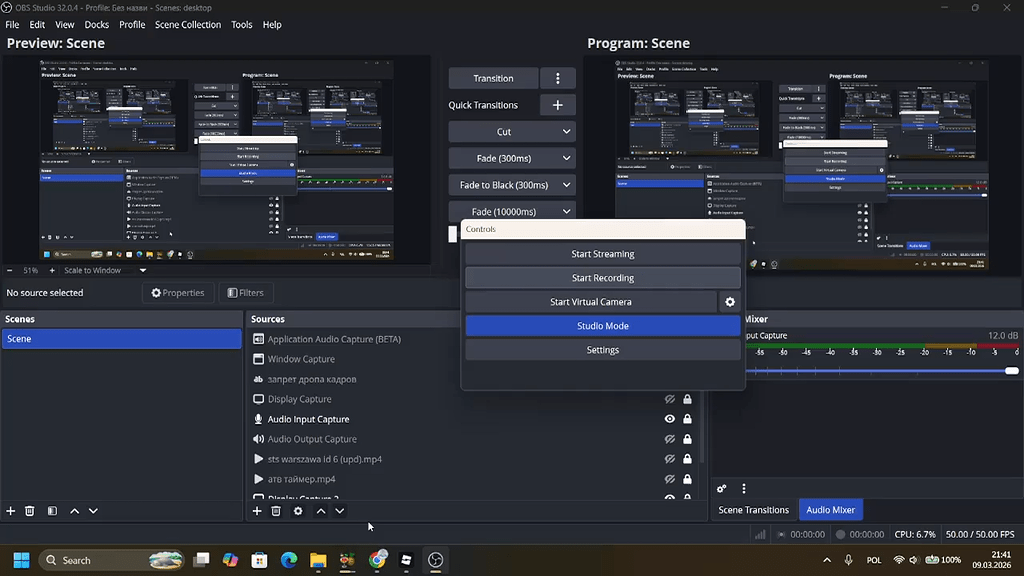This screenshot has width=1024, height=576.
Task: Click the play icon of sts warszawa video
Action: [x=259, y=459]
